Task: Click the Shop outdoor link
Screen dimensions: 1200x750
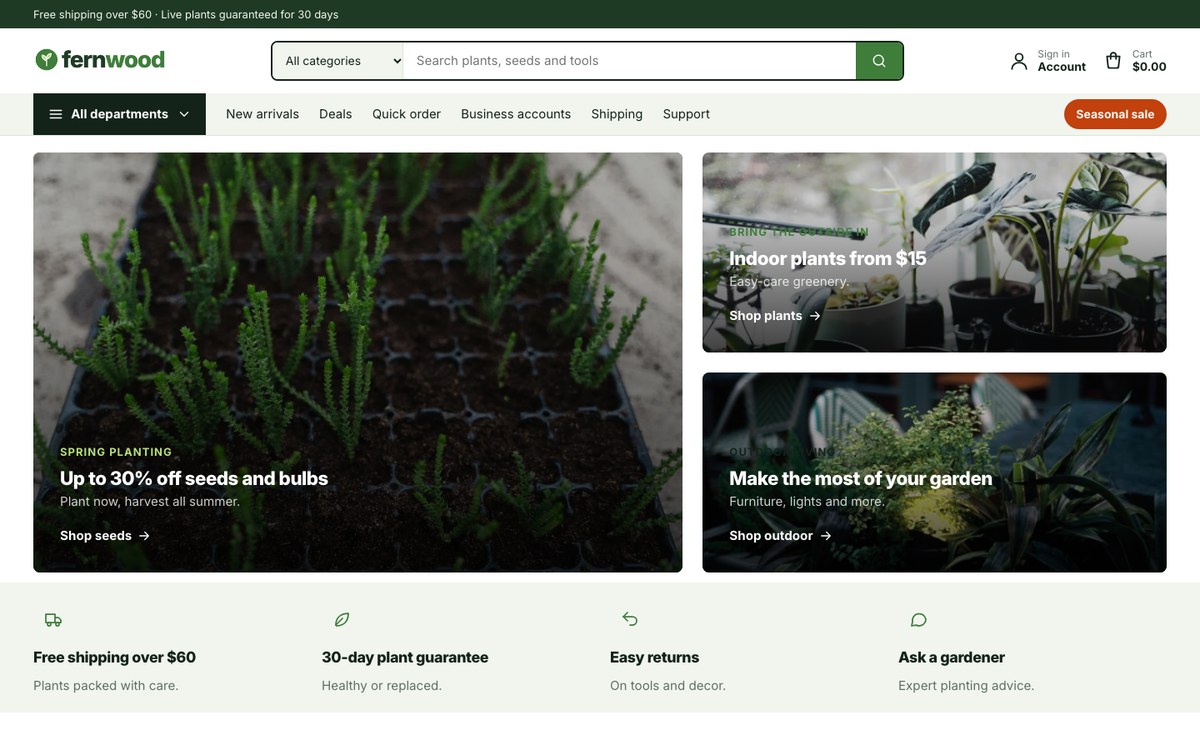Action: (780, 536)
